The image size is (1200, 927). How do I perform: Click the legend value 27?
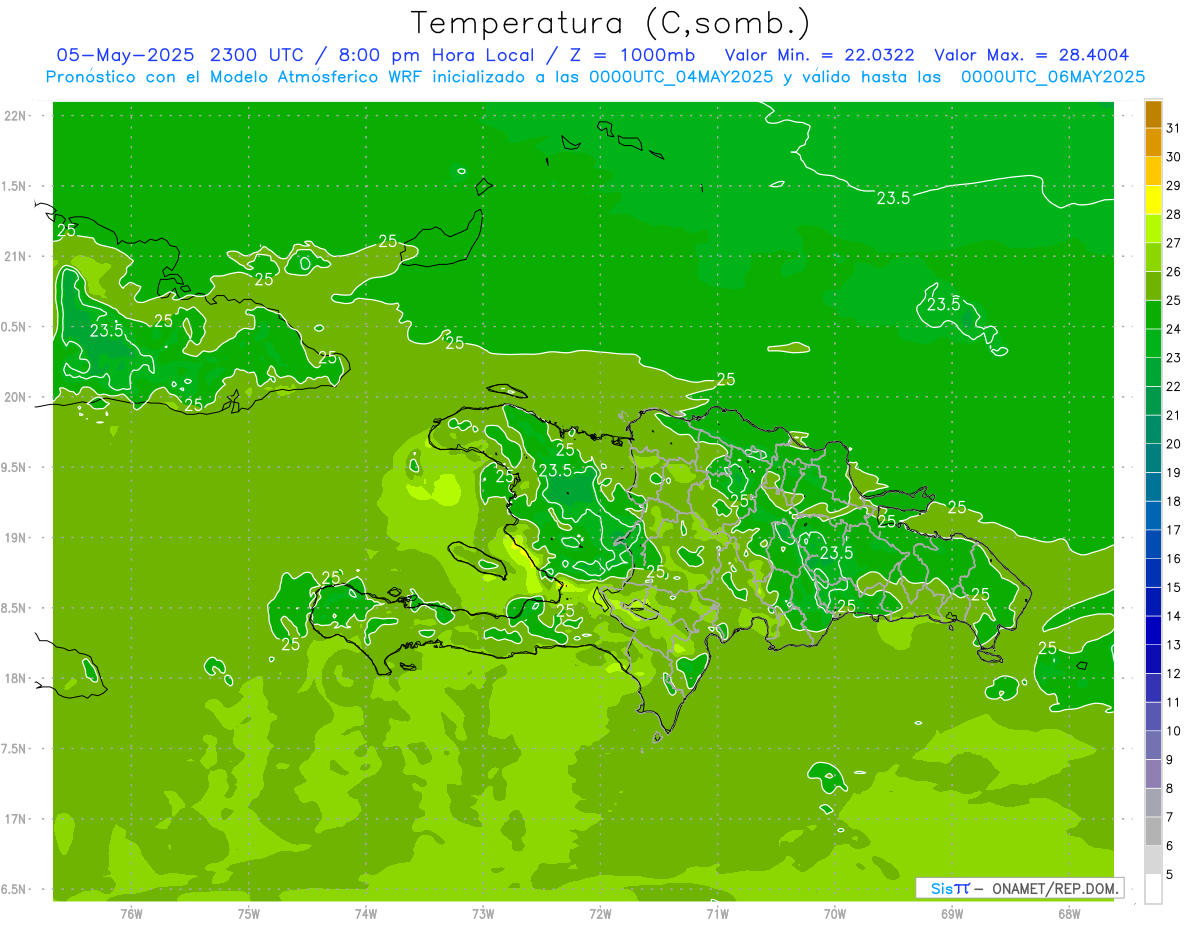(1174, 243)
